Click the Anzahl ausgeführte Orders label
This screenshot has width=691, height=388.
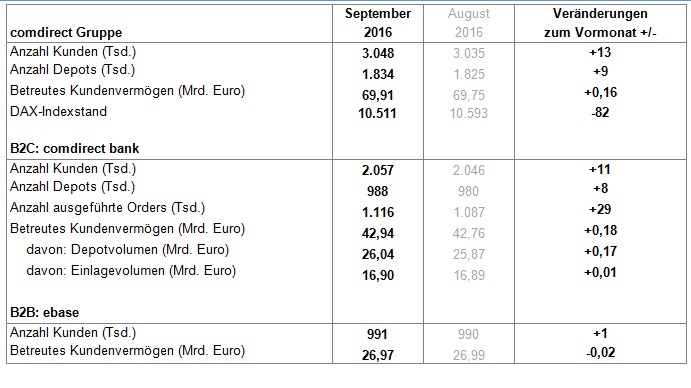pos(108,207)
